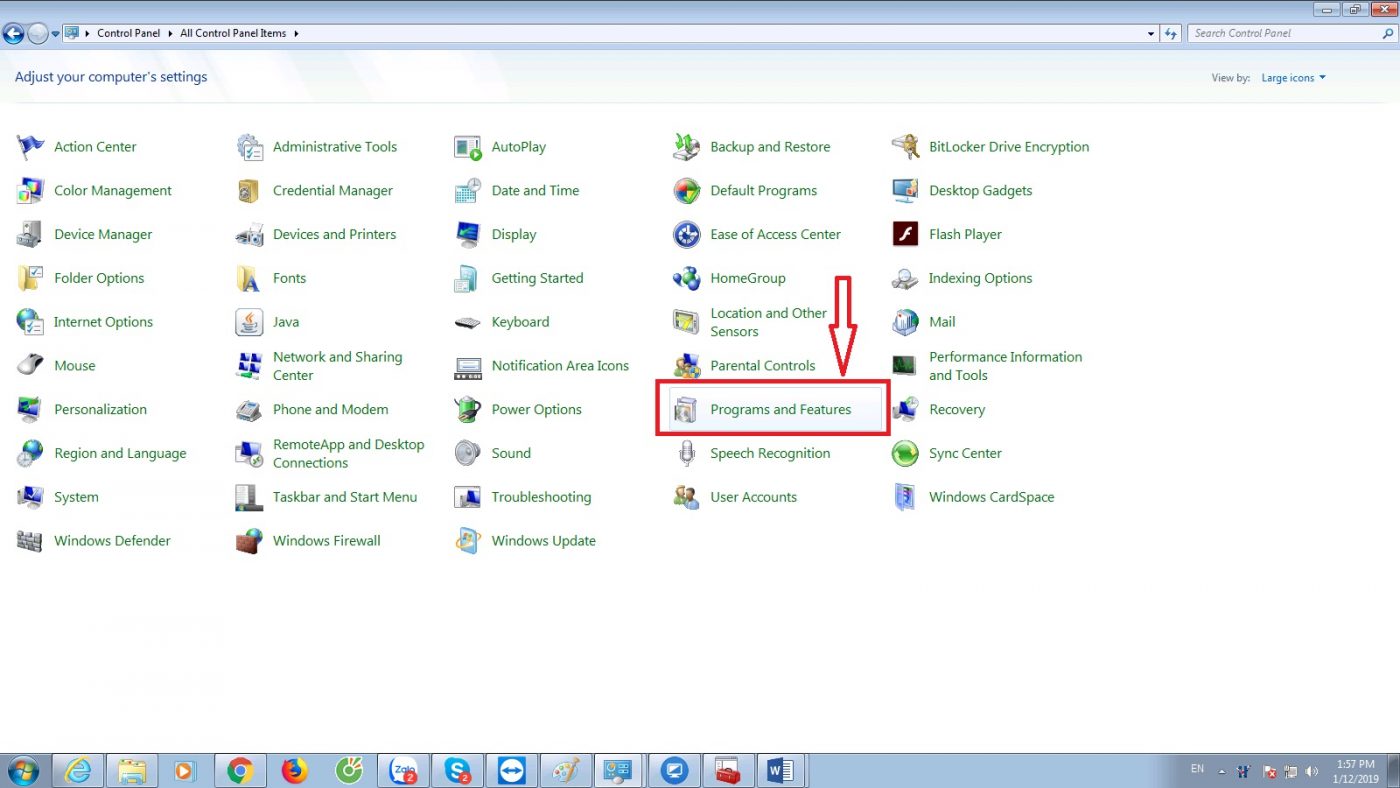The height and width of the screenshot is (788, 1400).
Task: Open the View by Large icons dropdown
Action: pyautogui.click(x=1293, y=78)
